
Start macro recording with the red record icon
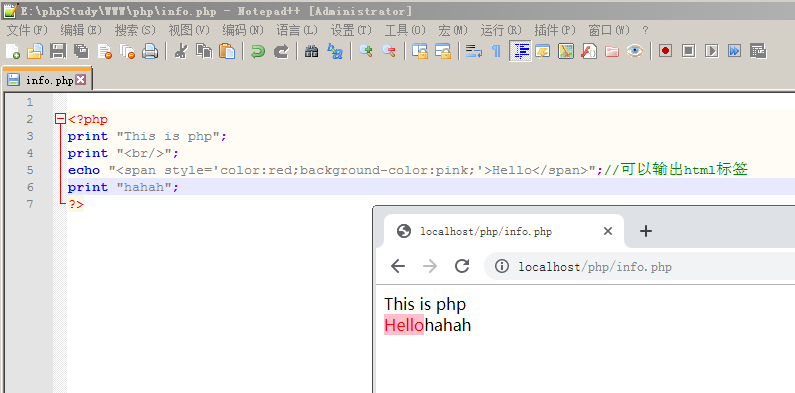tap(665, 51)
